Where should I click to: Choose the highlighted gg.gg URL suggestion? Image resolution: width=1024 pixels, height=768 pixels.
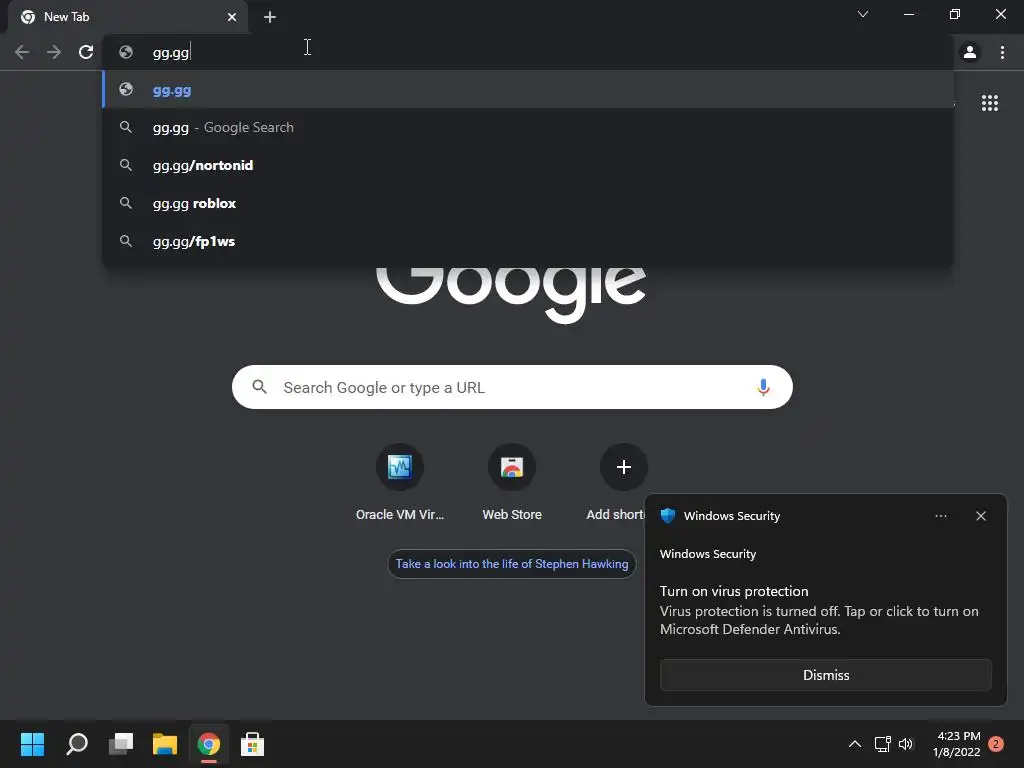pyautogui.click(x=528, y=89)
